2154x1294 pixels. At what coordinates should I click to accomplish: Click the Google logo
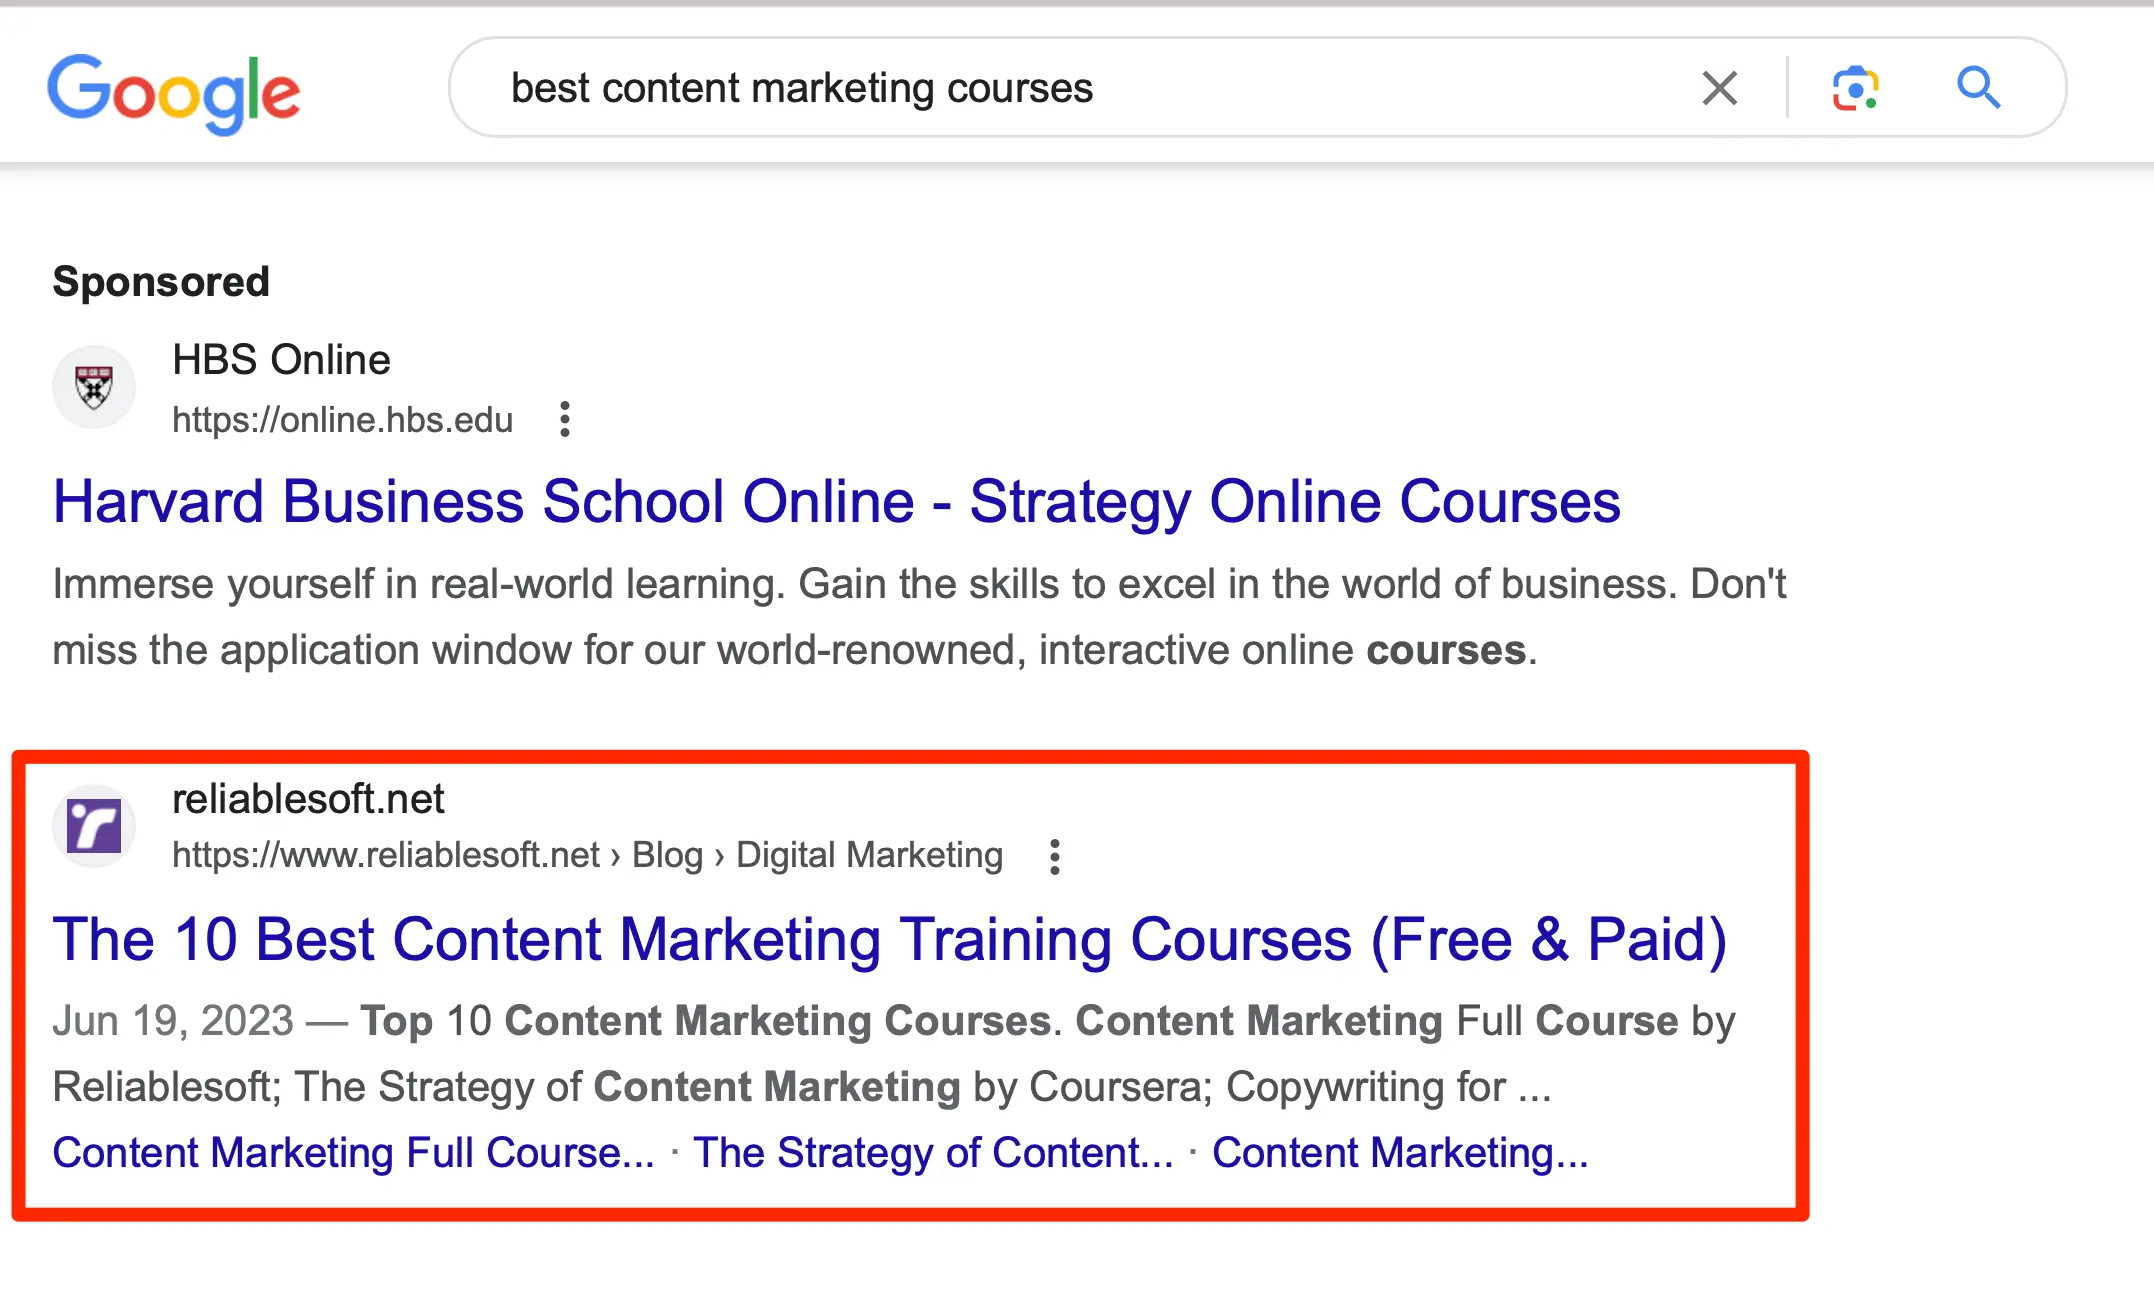(173, 92)
